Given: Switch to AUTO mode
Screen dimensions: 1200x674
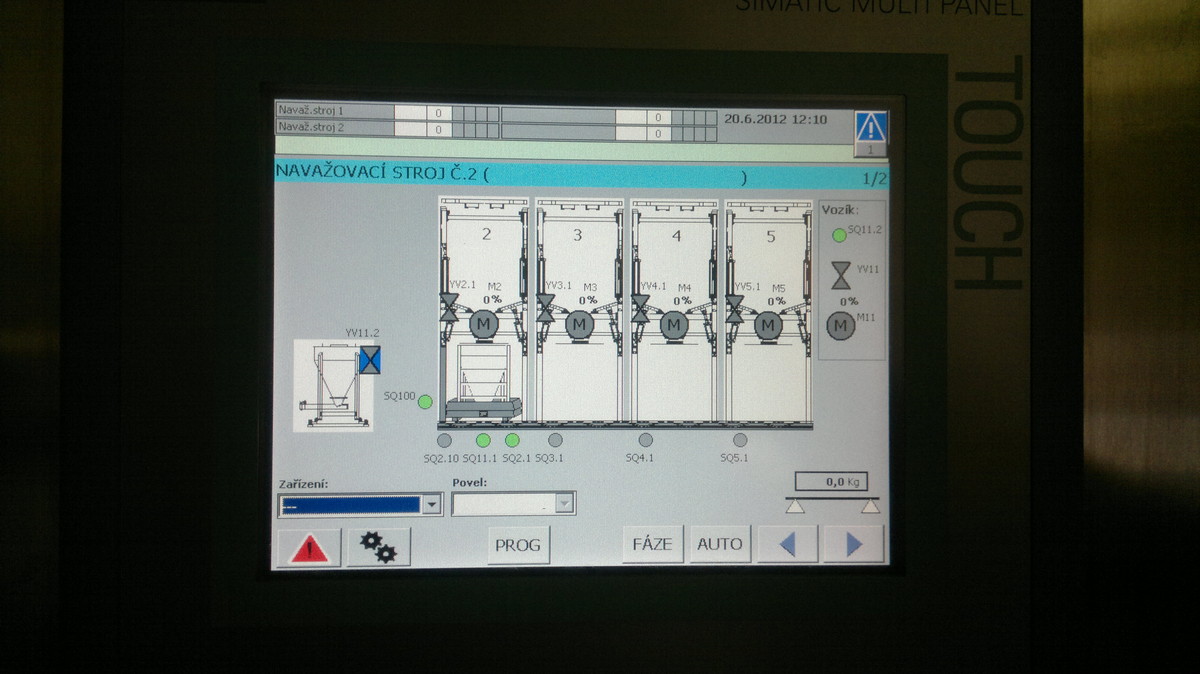Looking at the screenshot, I should 720,545.
